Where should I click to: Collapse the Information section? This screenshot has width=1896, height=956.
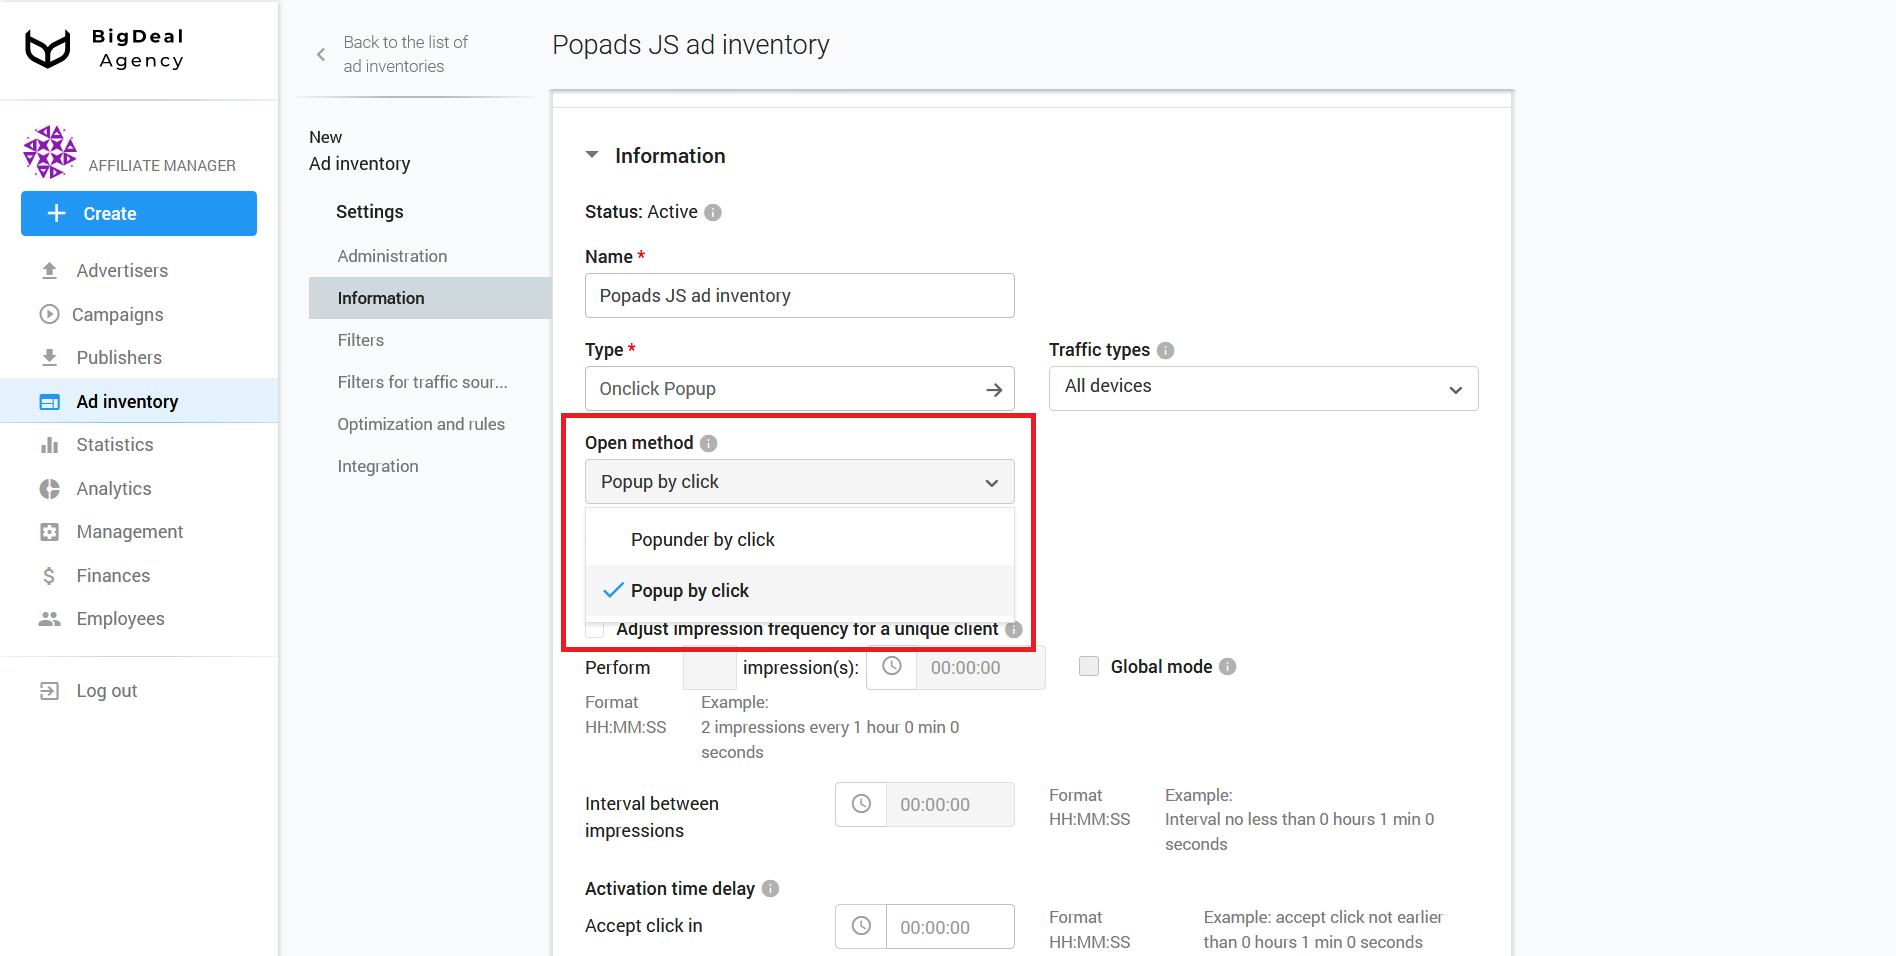(x=591, y=155)
